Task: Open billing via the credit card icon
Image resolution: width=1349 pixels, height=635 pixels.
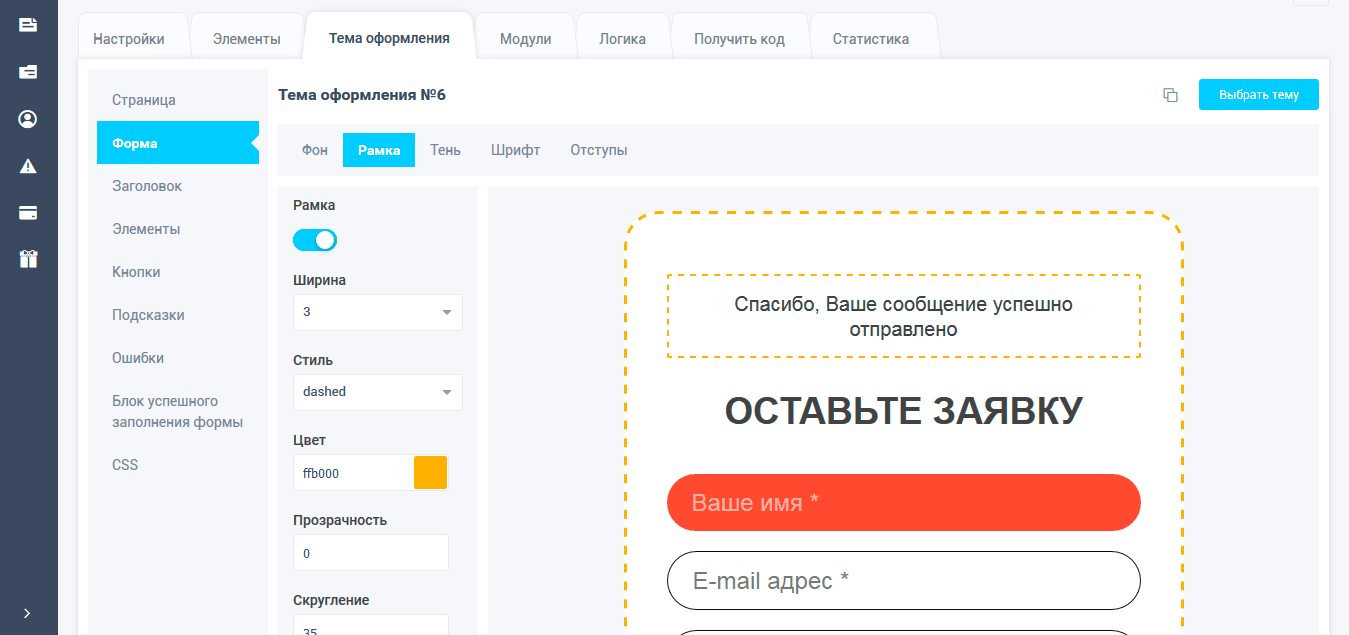Action: pyautogui.click(x=27, y=212)
